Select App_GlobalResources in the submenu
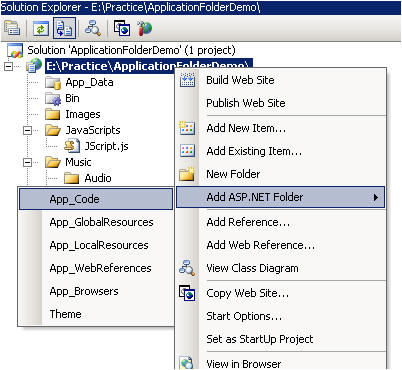The image size is (402, 370). (x=96, y=222)
